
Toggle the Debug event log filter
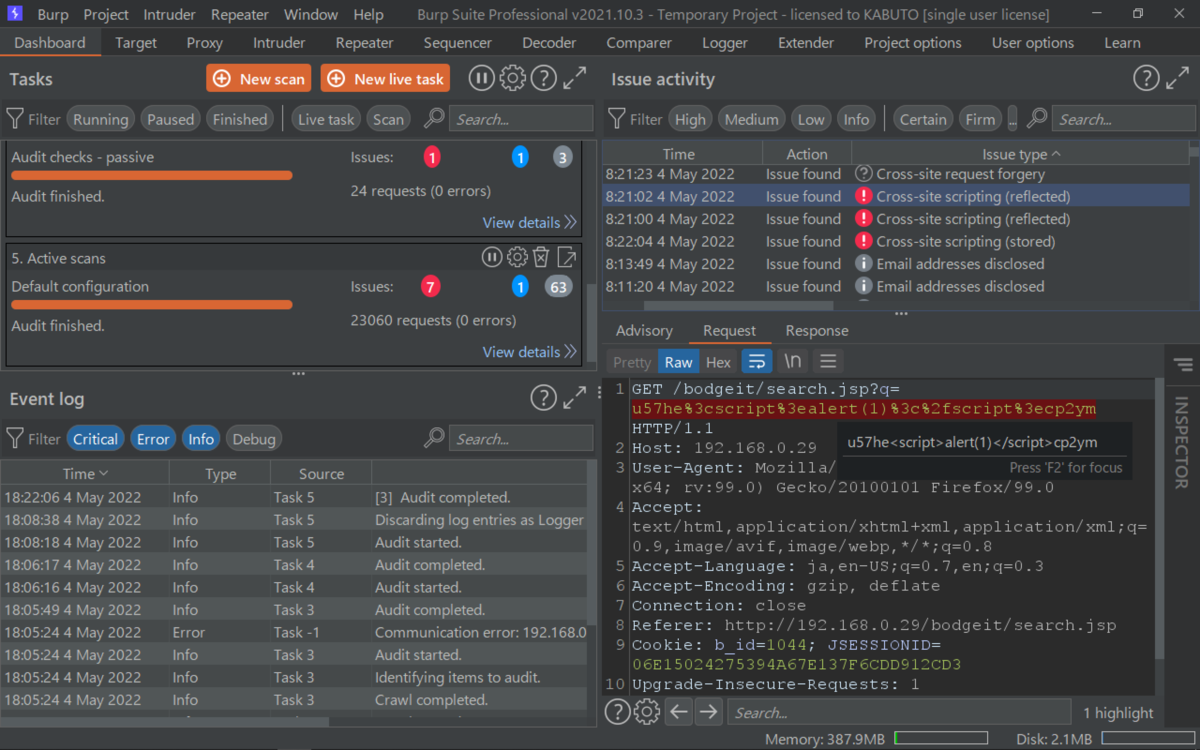[x=254, y=439]
